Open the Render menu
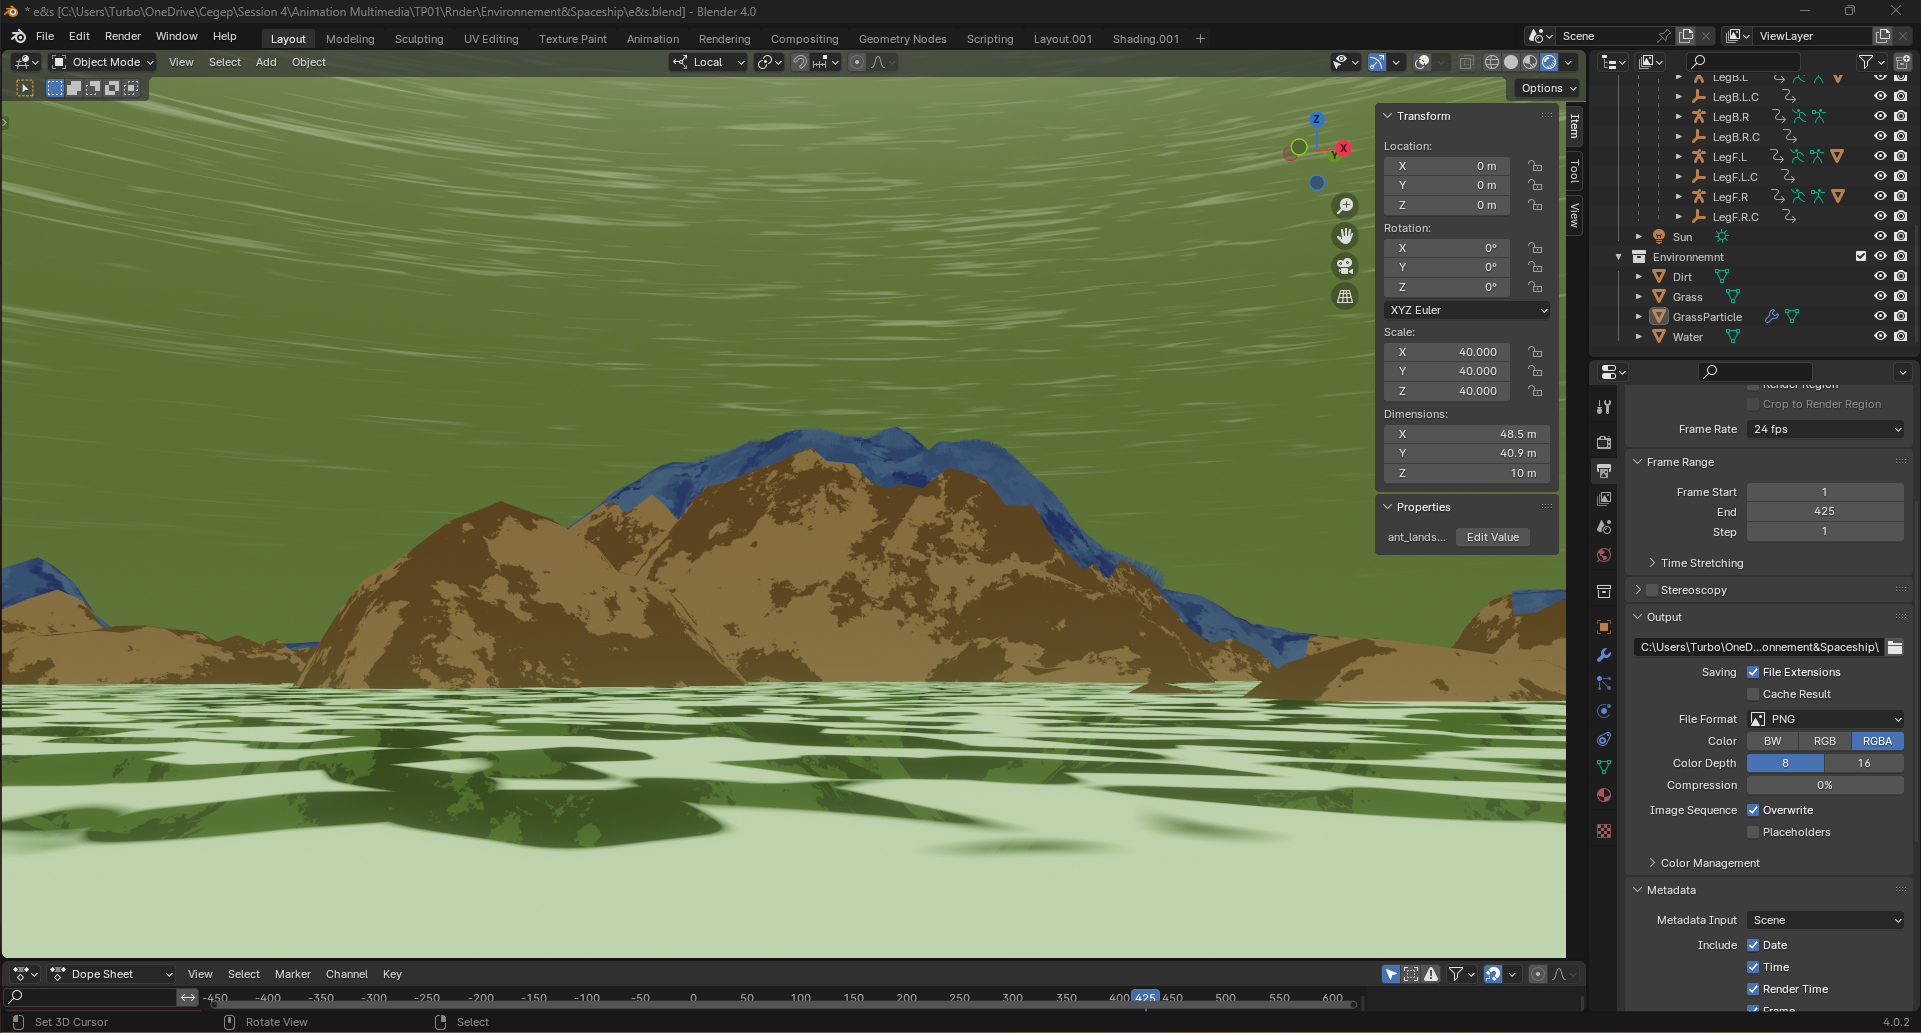1921x1033 pixels. pyautogui.click(x=122, y=36)
